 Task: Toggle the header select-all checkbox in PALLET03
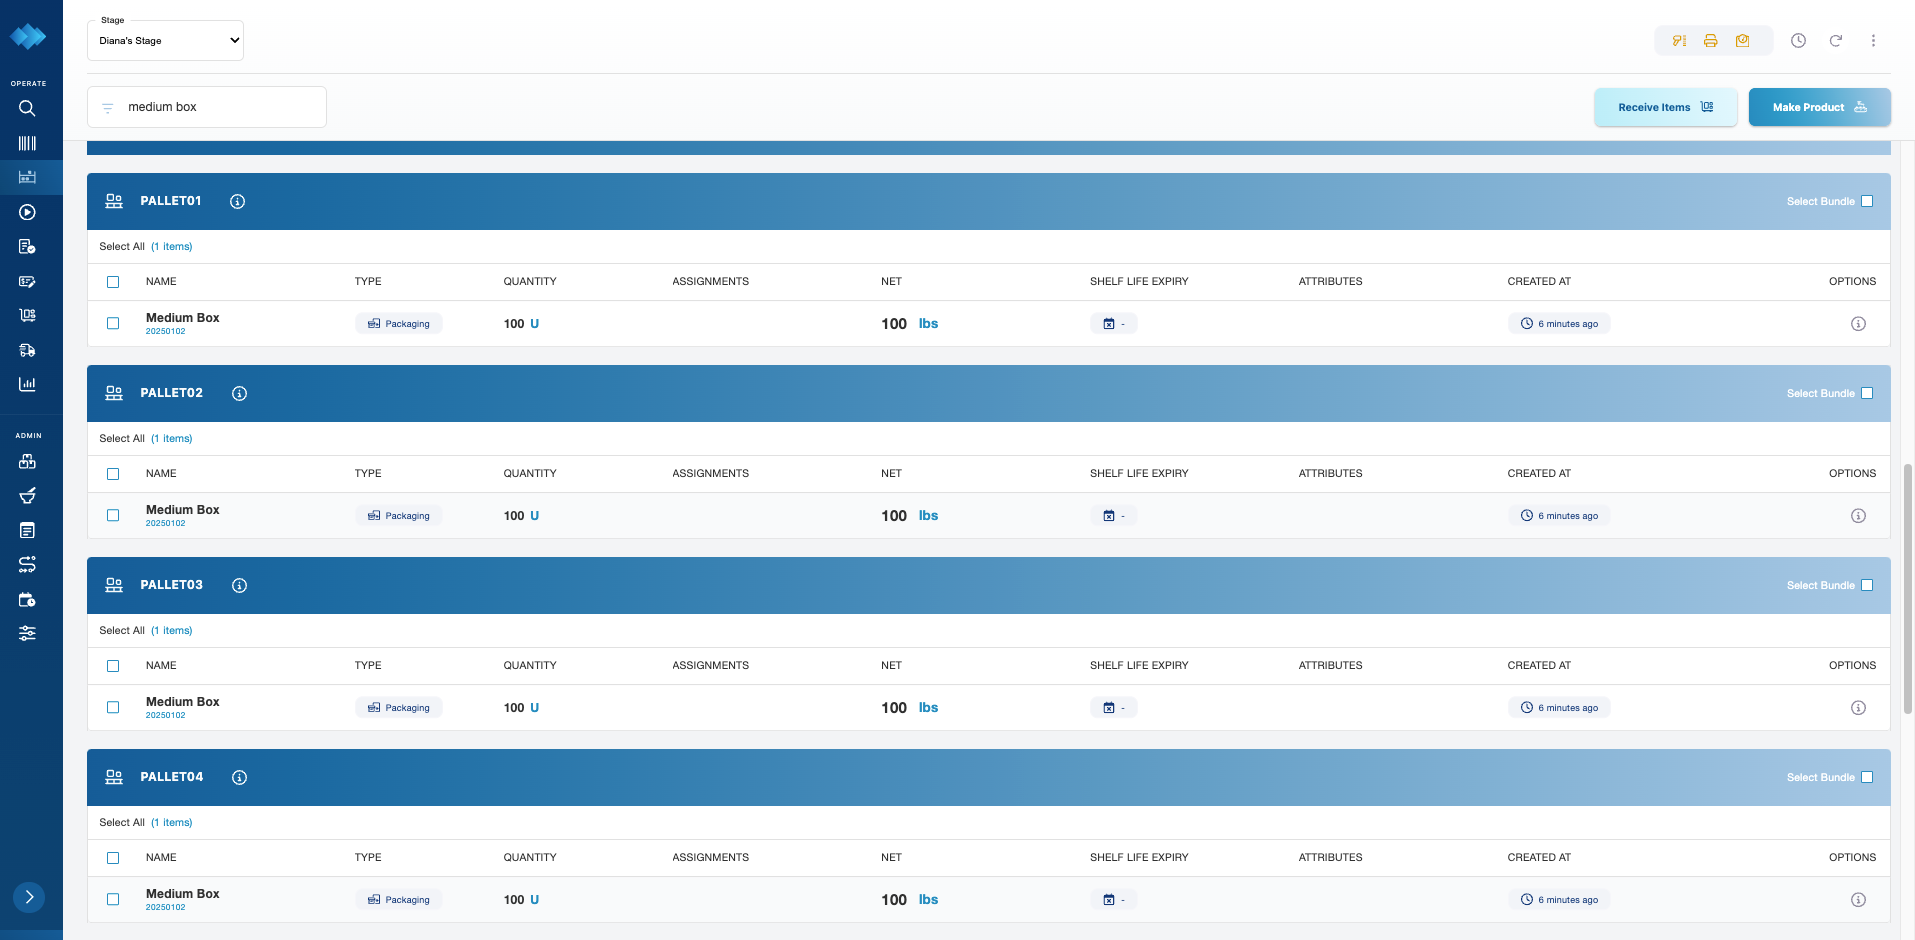click(113, 666)
